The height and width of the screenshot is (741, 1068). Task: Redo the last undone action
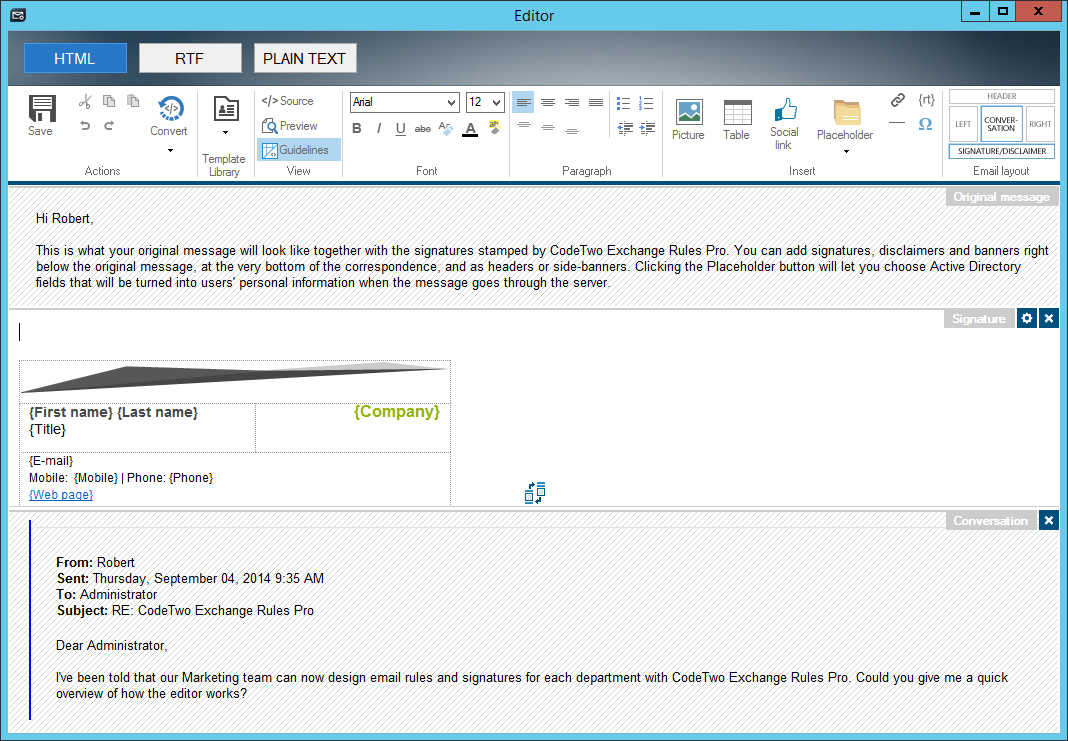pos(109,125)
